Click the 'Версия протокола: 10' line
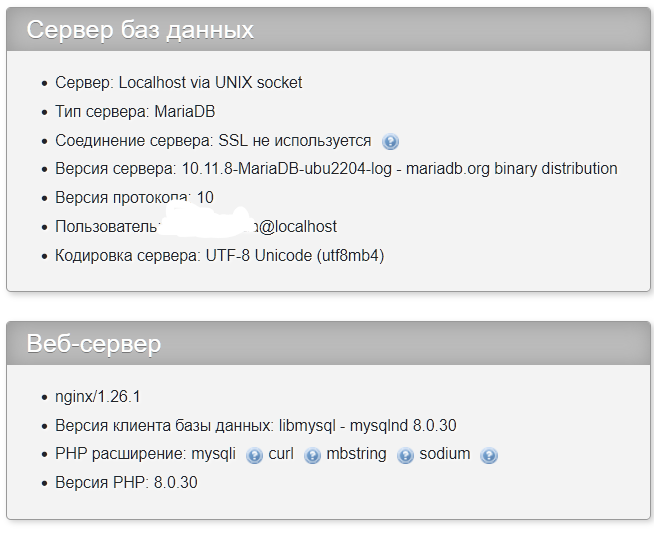The image size is (654, 537). pyautogui.click(x=134, y=197)
